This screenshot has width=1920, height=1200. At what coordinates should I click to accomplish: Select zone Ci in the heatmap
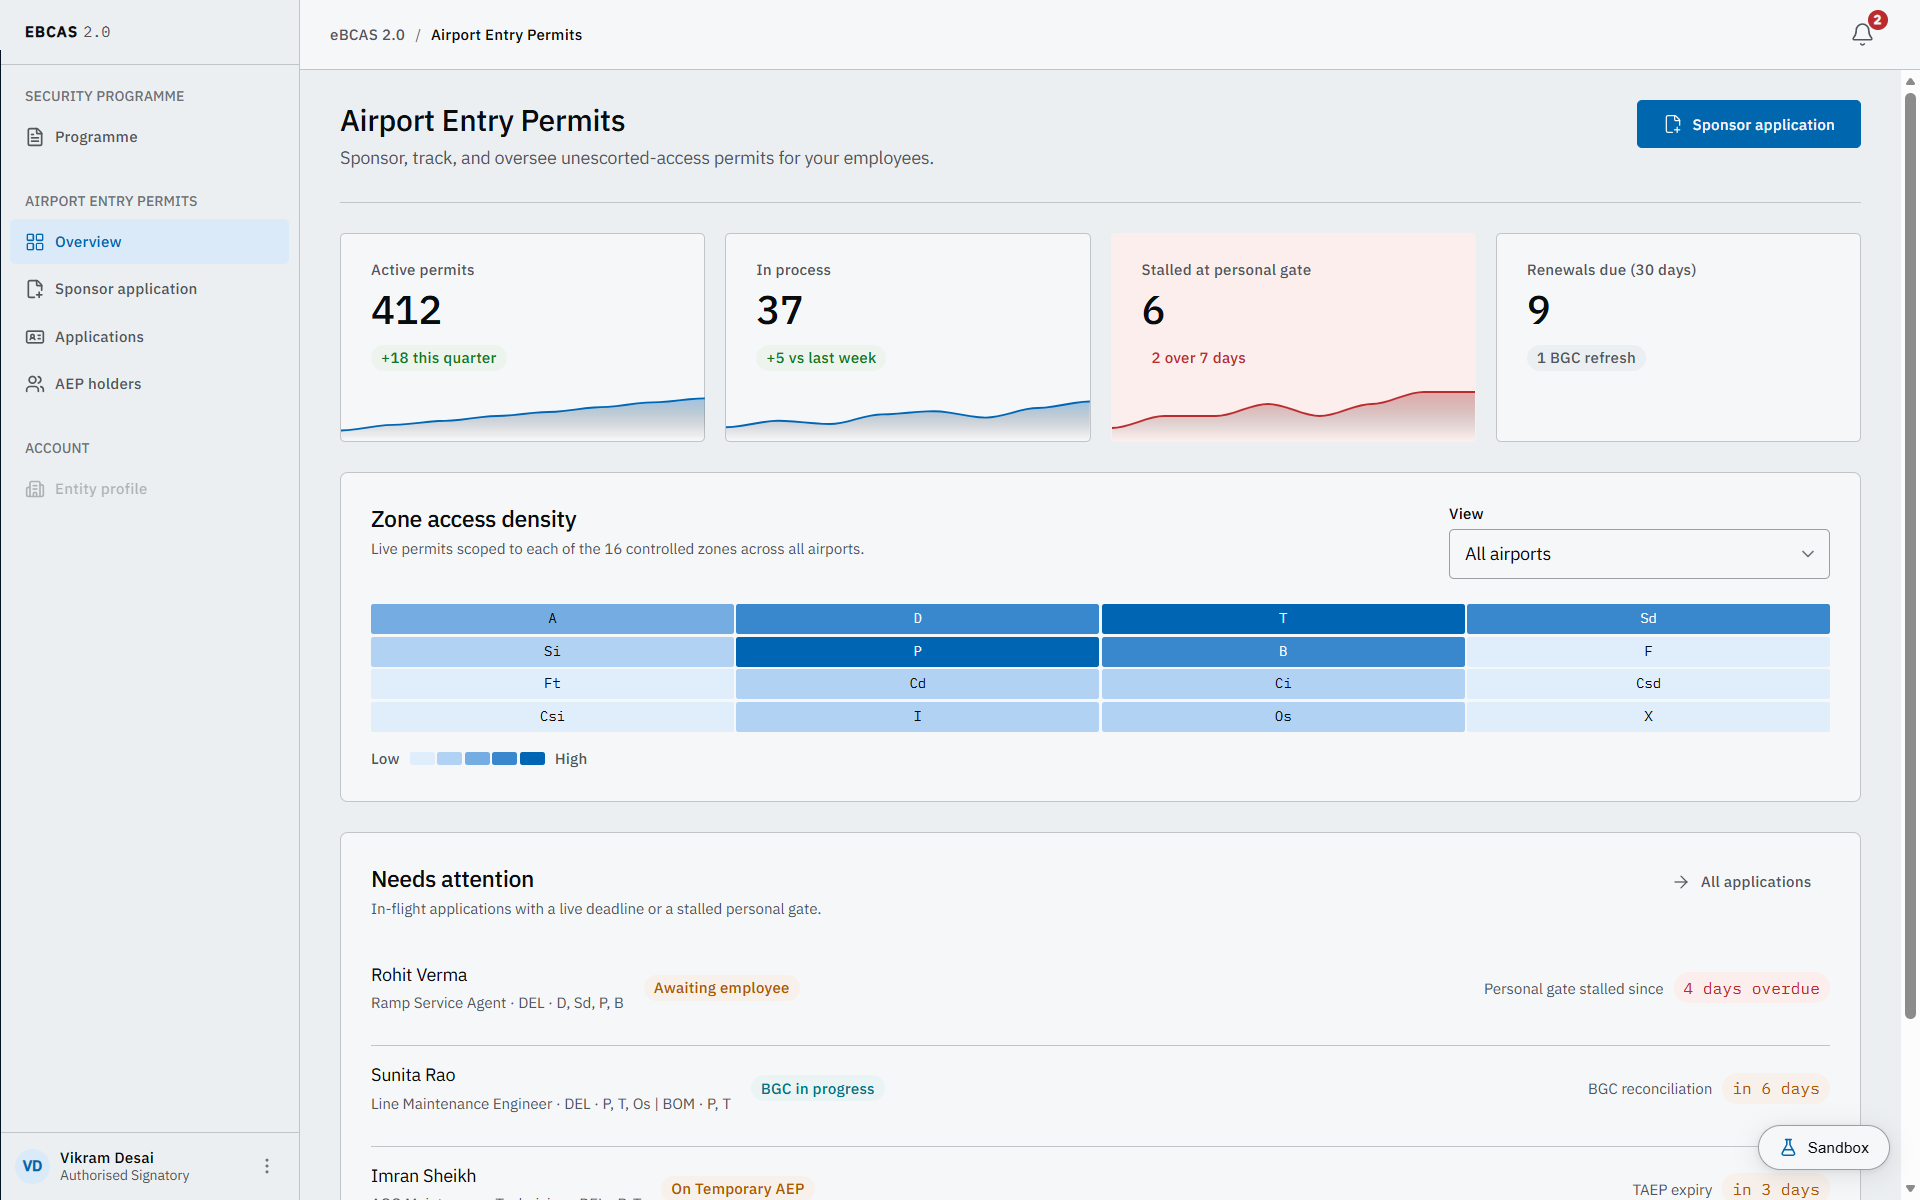(1283, 684)
